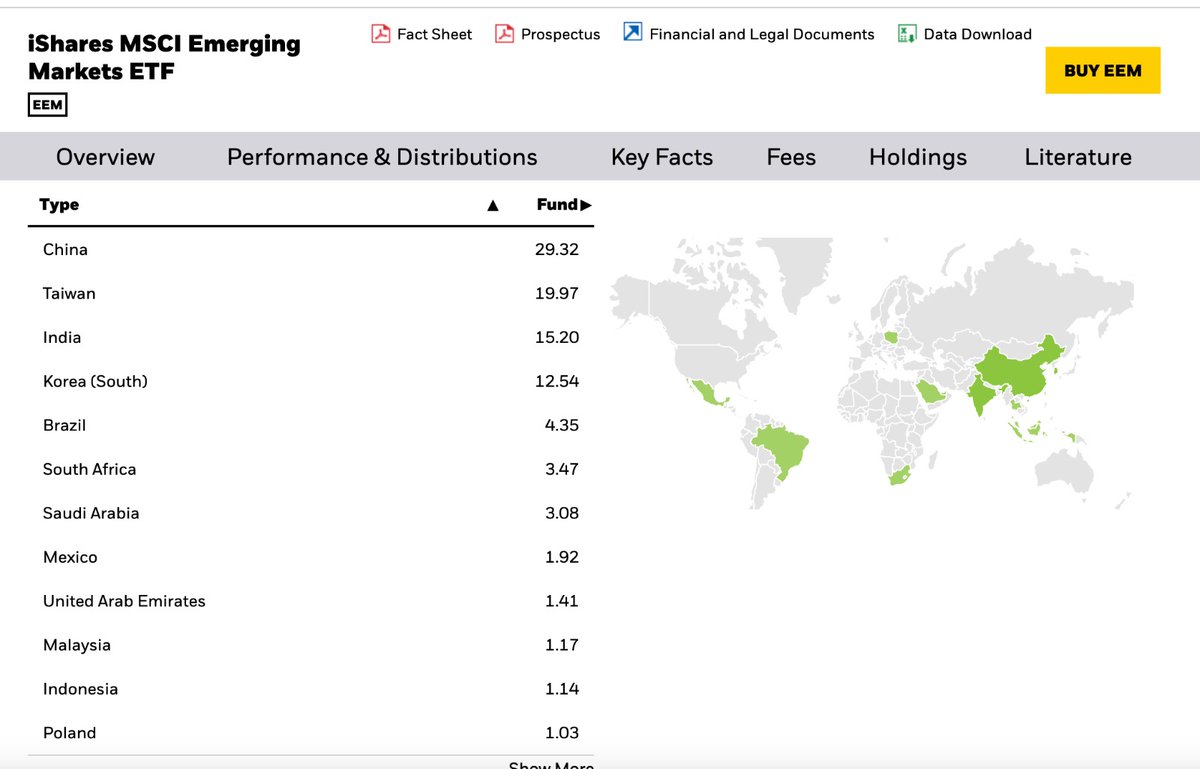
Task: Select the Indonesia row label
Action: (80, 689)
